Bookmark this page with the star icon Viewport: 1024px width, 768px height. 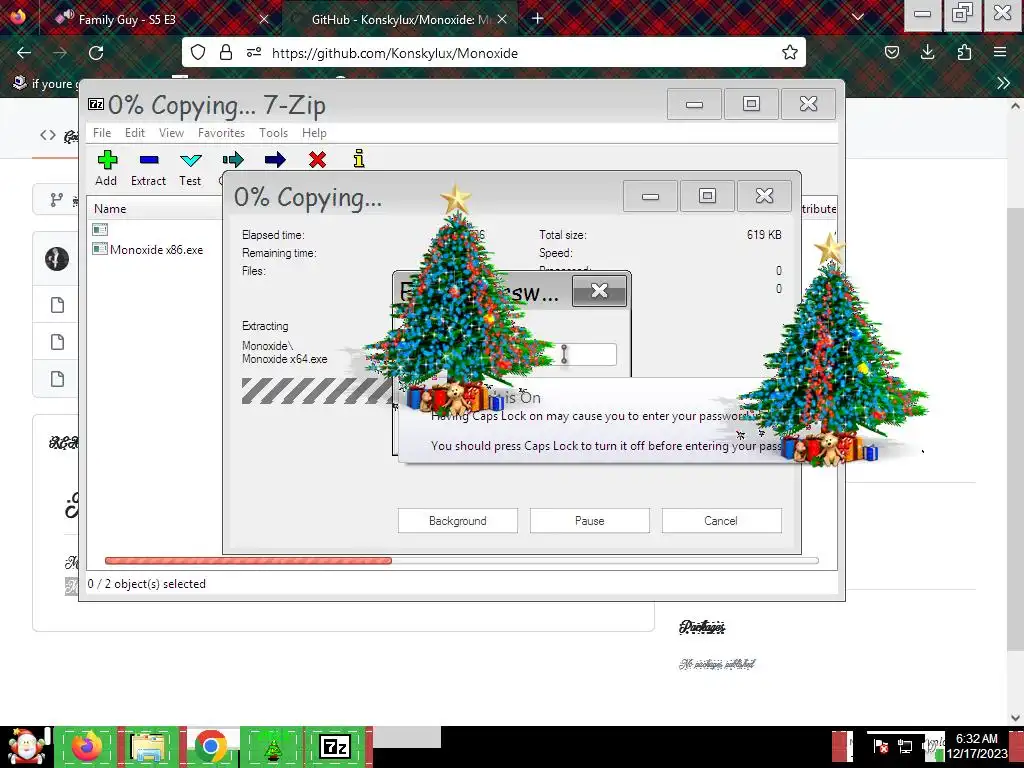pyautogui.click(x=790, y=52)
